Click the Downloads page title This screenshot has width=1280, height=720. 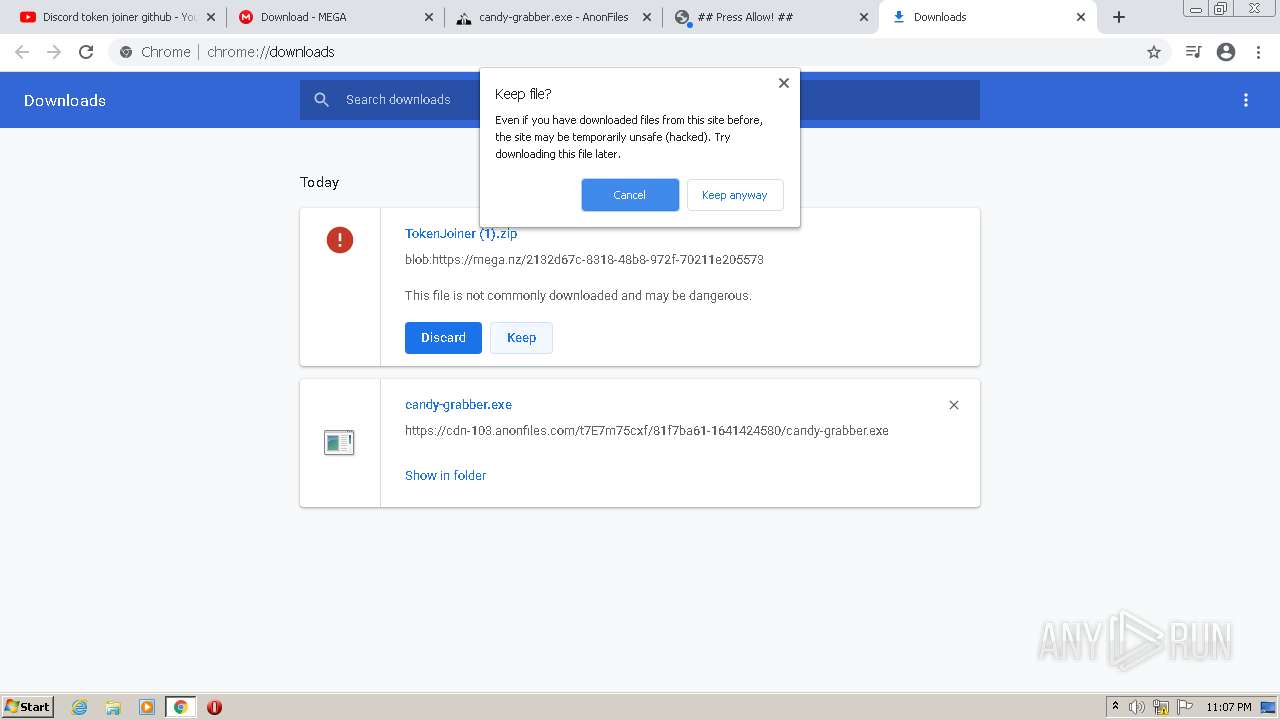(65, 100)
